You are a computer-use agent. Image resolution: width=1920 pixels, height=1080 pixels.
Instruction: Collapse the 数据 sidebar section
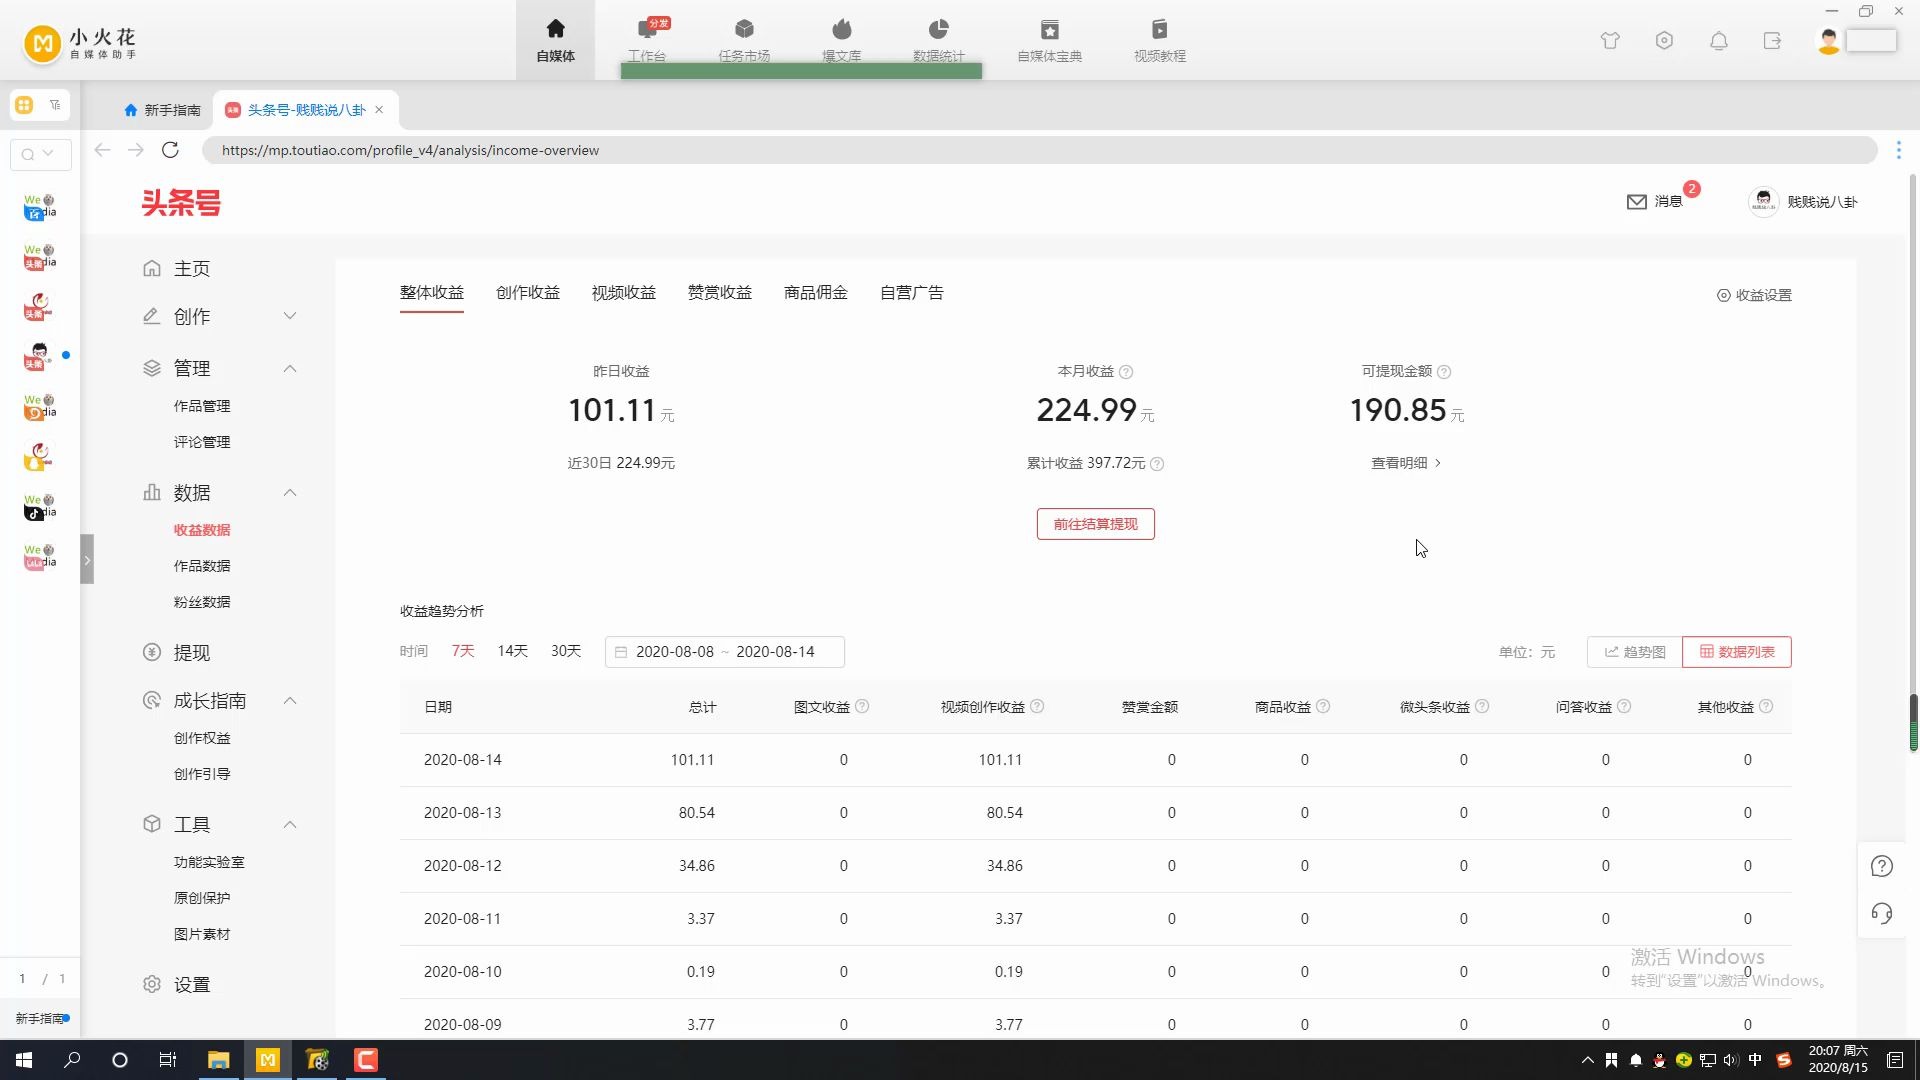pyautogui.click(x=290, y=492)
